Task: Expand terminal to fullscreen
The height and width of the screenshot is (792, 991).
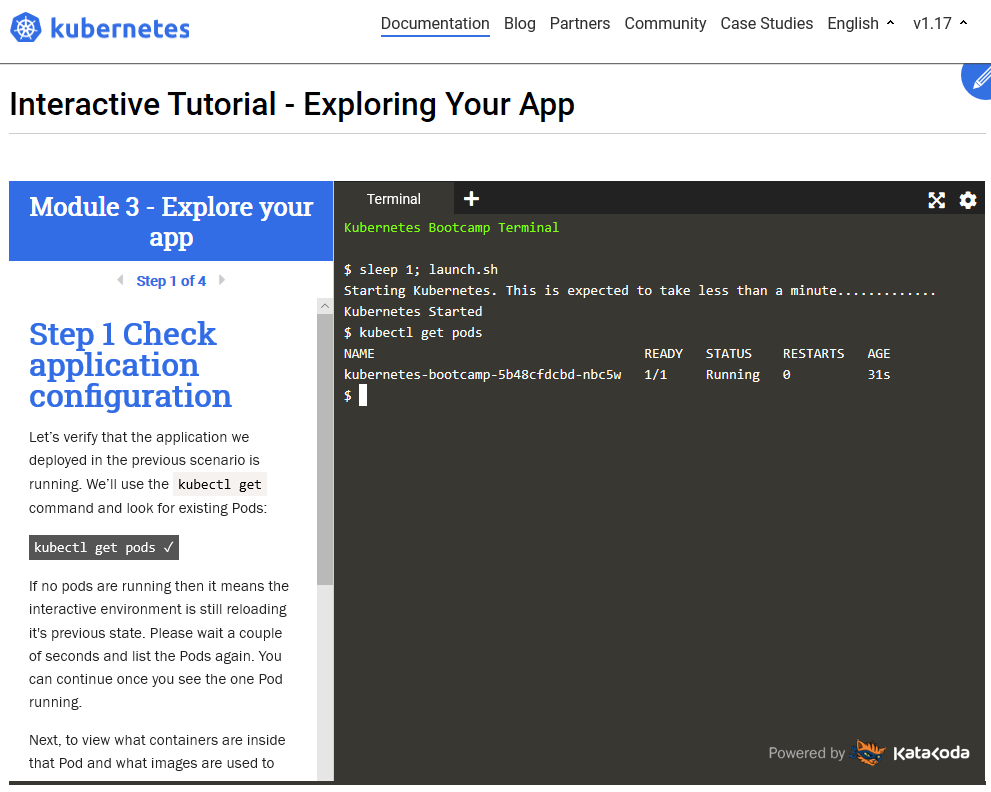Action: tap(936, 200)
